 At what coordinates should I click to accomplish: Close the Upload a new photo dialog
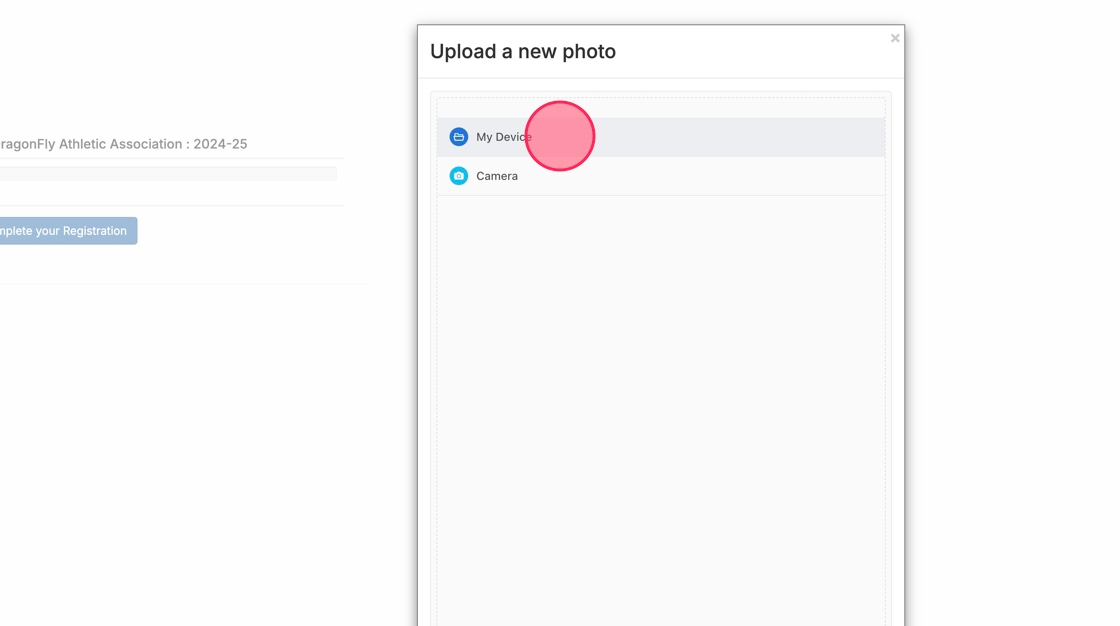click(x=895, y=38)
